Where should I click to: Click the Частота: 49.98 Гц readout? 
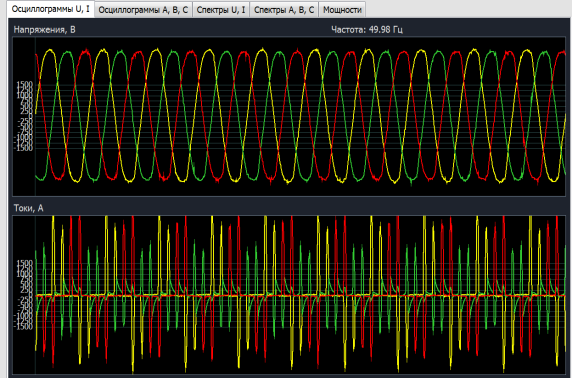(x=367, y=30)
